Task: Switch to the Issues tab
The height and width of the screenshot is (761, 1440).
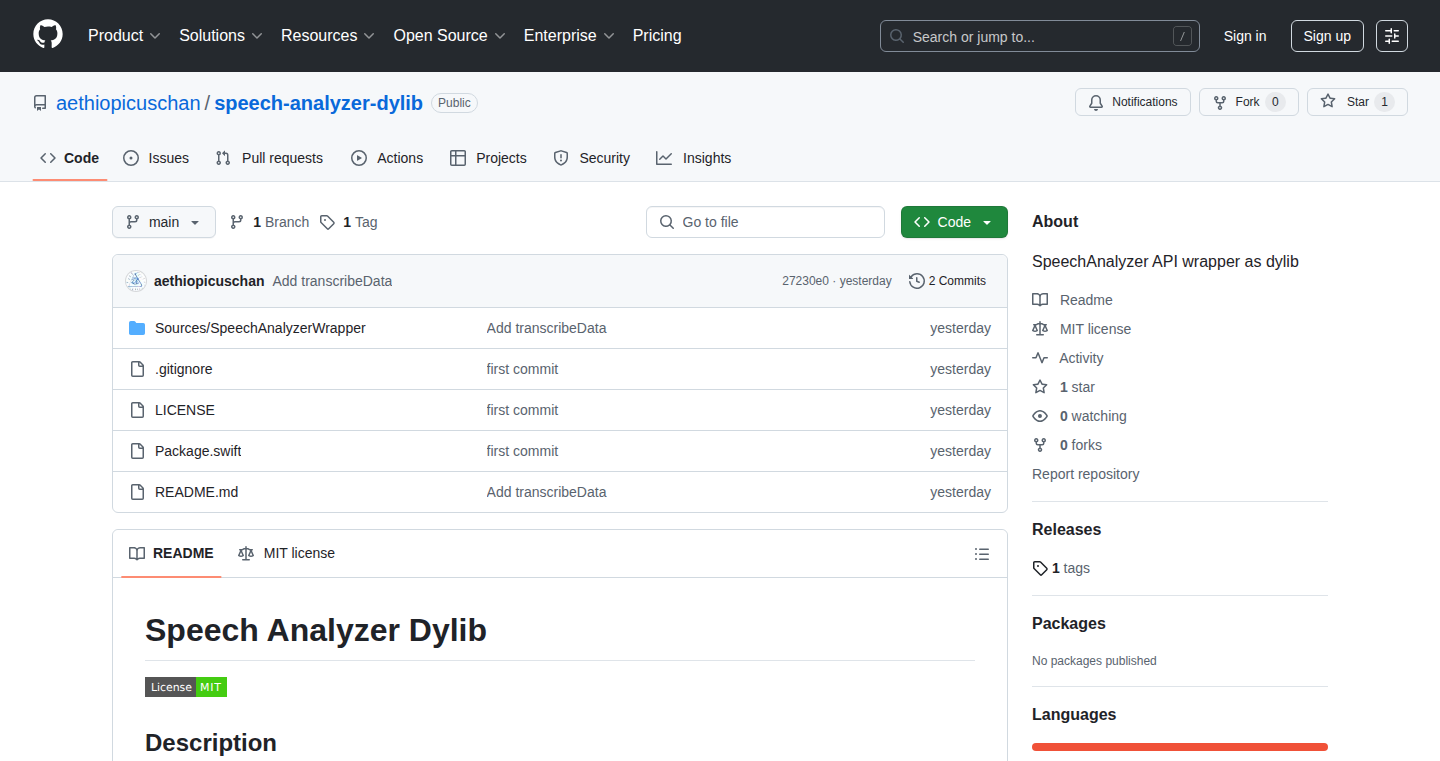Action: coord(156,158)
